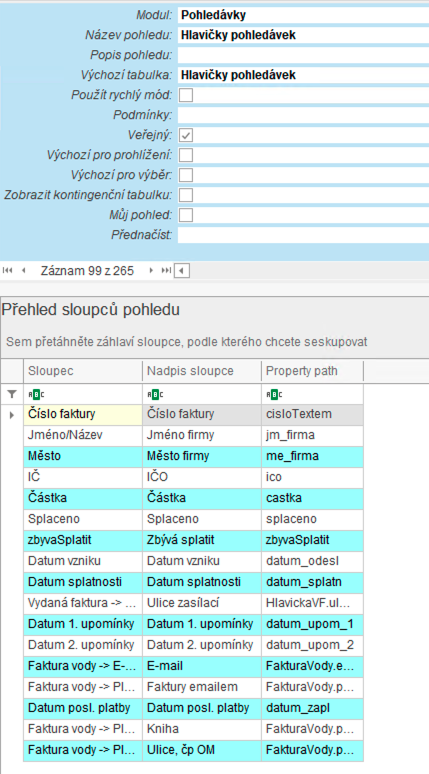Select the datum_splatn cell
The width and height of the screenshot is (429, 774).
tap(312, 582)
